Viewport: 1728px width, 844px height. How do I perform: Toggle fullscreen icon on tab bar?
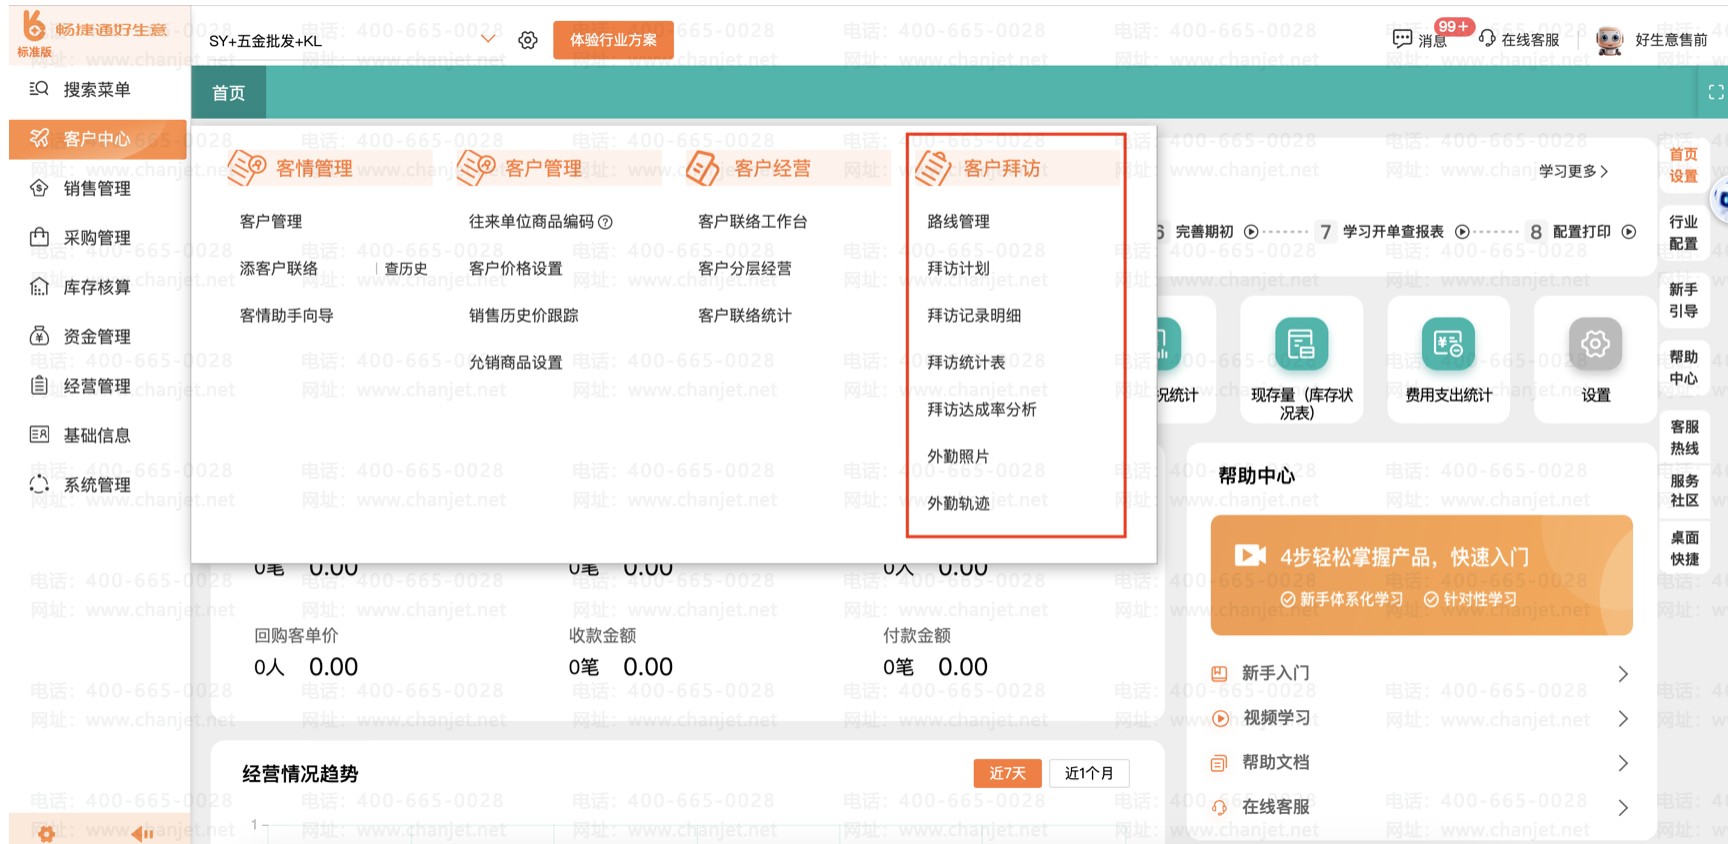pyautogui.click(x=1716, y=93)
